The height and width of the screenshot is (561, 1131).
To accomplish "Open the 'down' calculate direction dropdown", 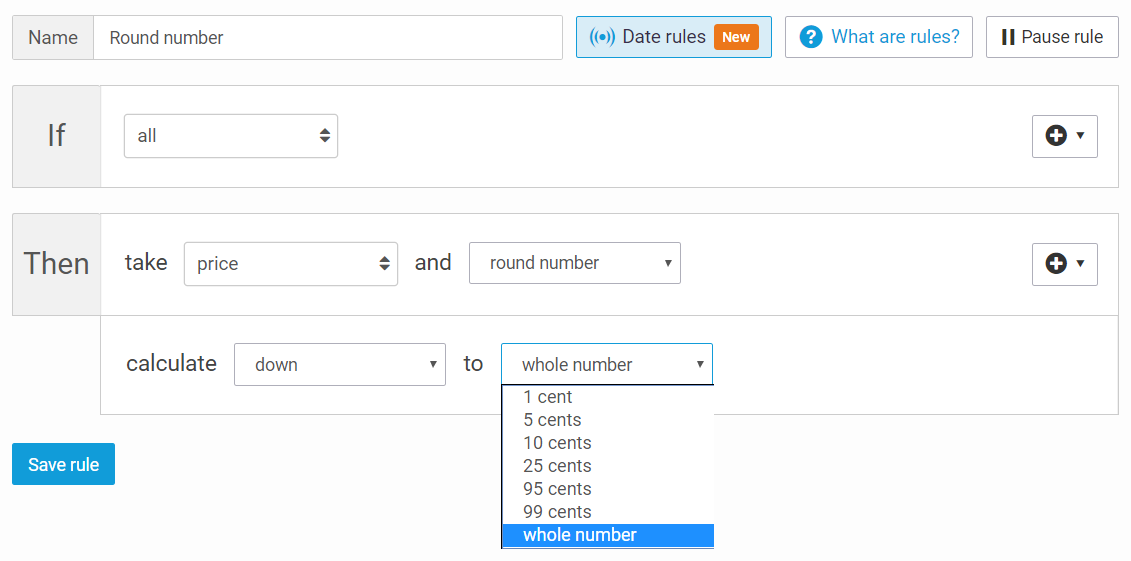I will click(339, 365).
